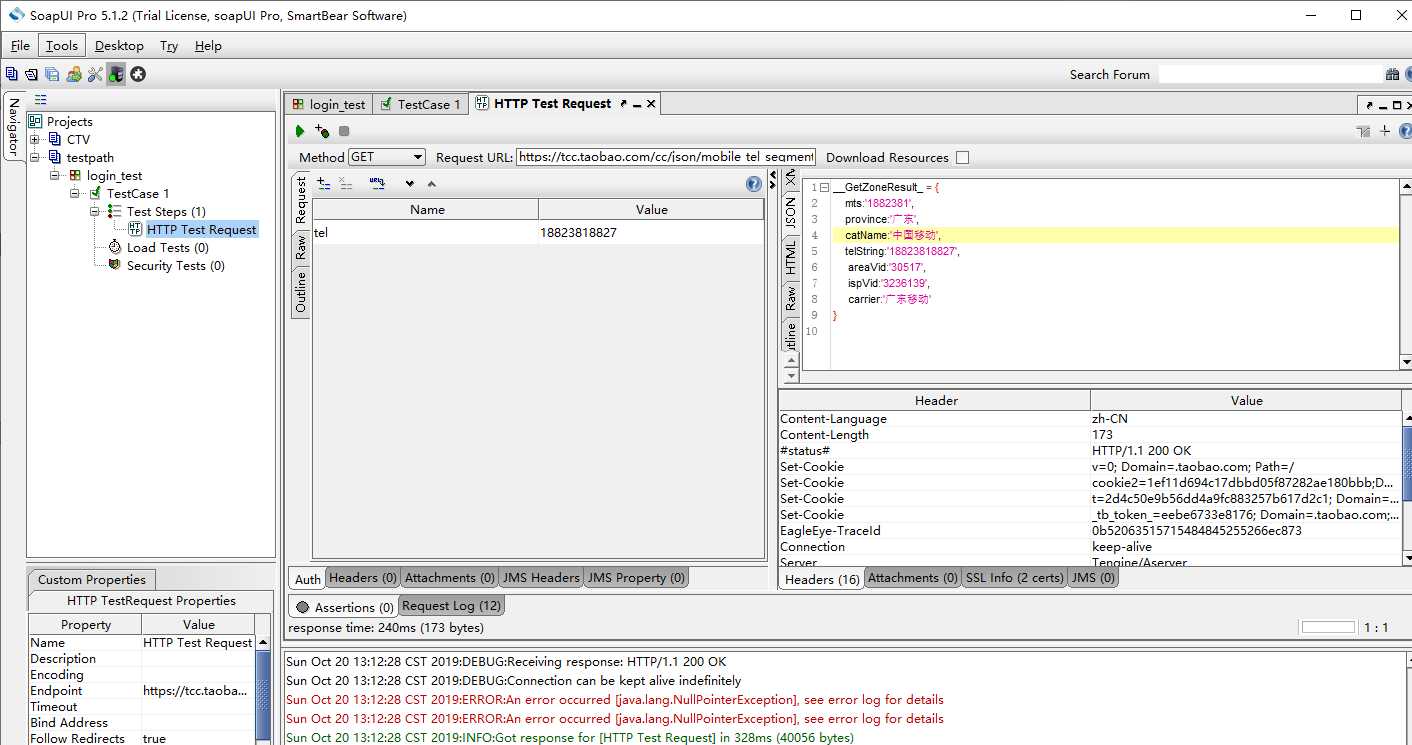Open the help icon above the parameters table
The height and width of the screenshot is (745, 1412).
(754, 184)
